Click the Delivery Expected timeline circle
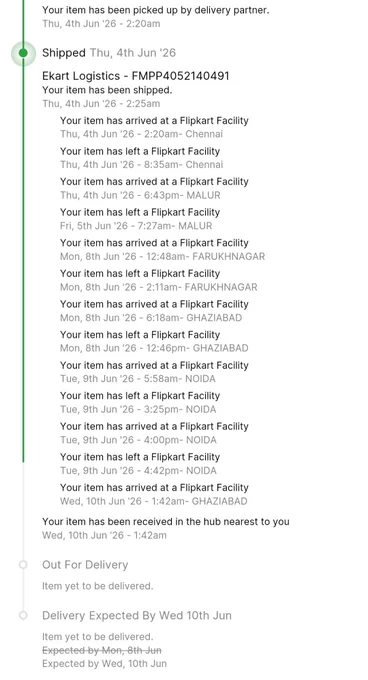Screen dimensions: 368x680 point(23,615)
